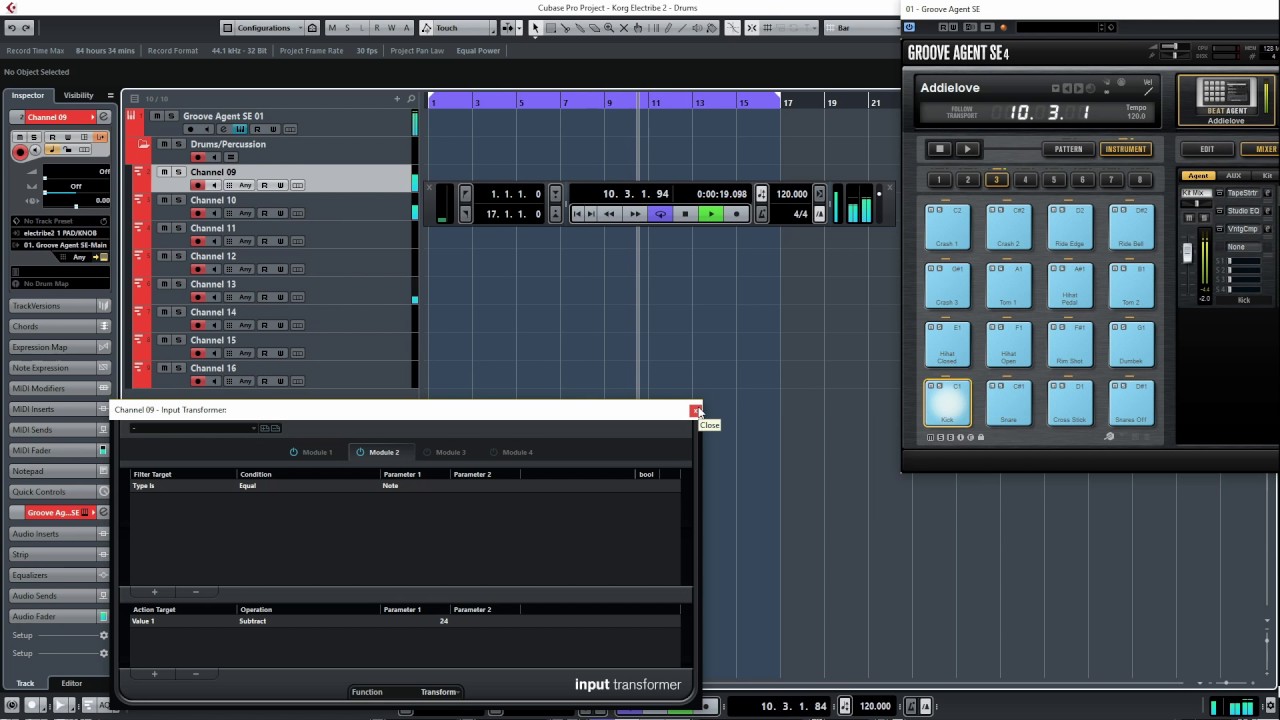Open the Touch automation mode dropdown
The height and width of the screenshot is (720, 1280).
pyautogui.click(x=458, y=28)
